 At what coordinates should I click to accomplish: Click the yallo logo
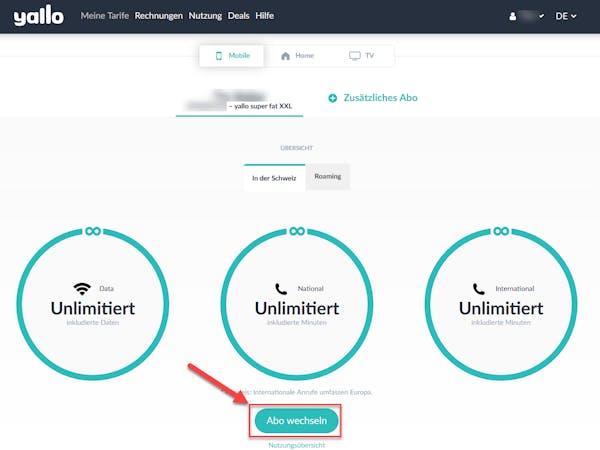coord(39,16)
